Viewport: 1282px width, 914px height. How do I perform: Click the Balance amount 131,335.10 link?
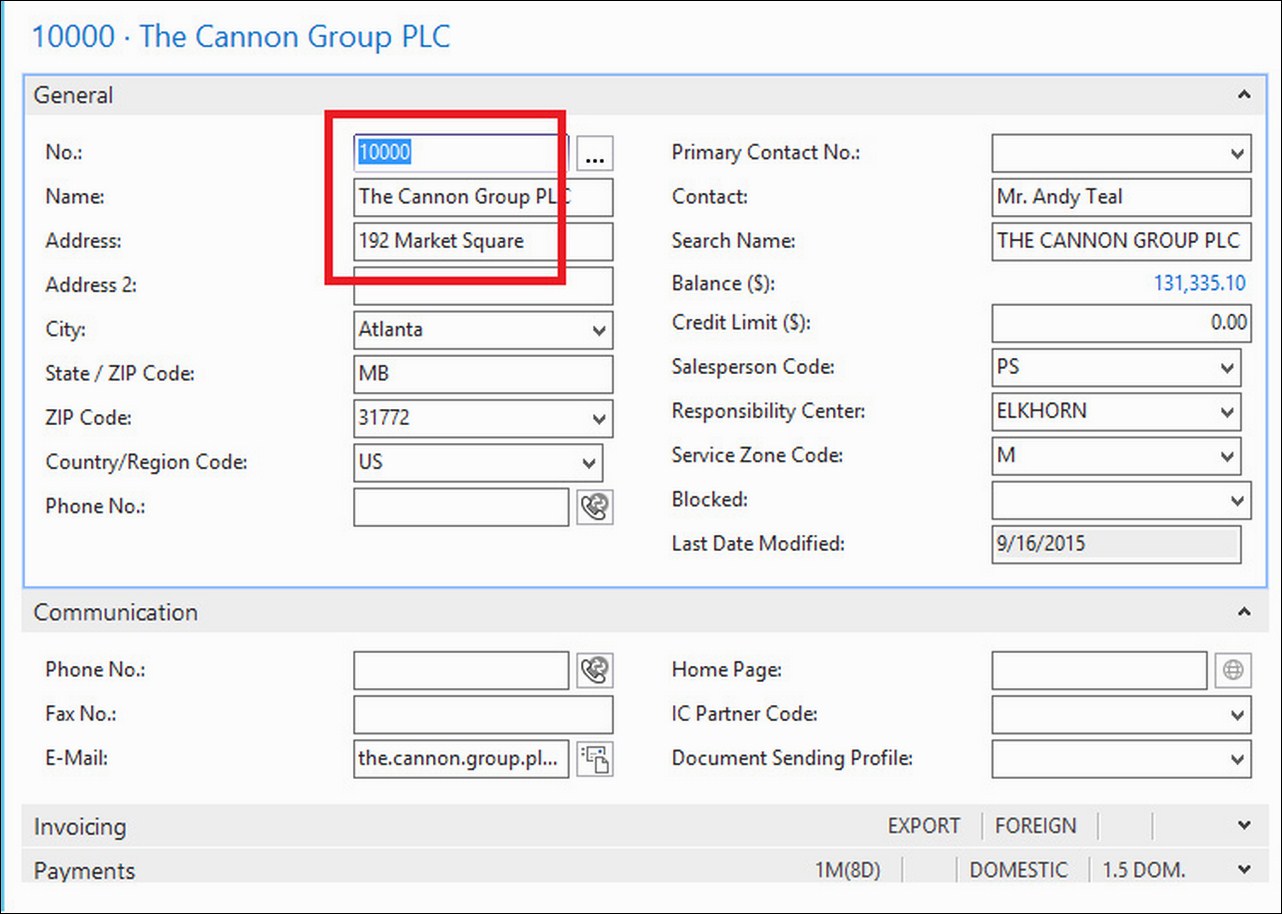click(1200, 283)
